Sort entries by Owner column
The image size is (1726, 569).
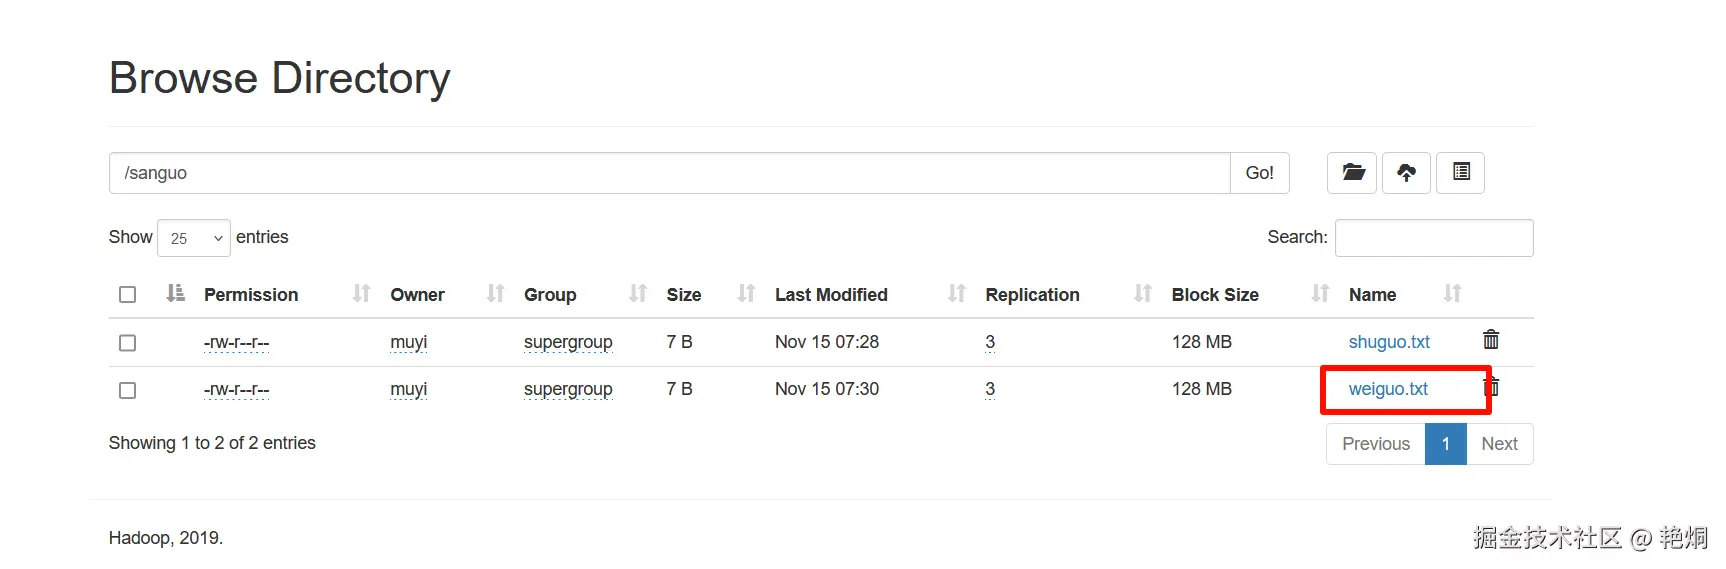417,295
